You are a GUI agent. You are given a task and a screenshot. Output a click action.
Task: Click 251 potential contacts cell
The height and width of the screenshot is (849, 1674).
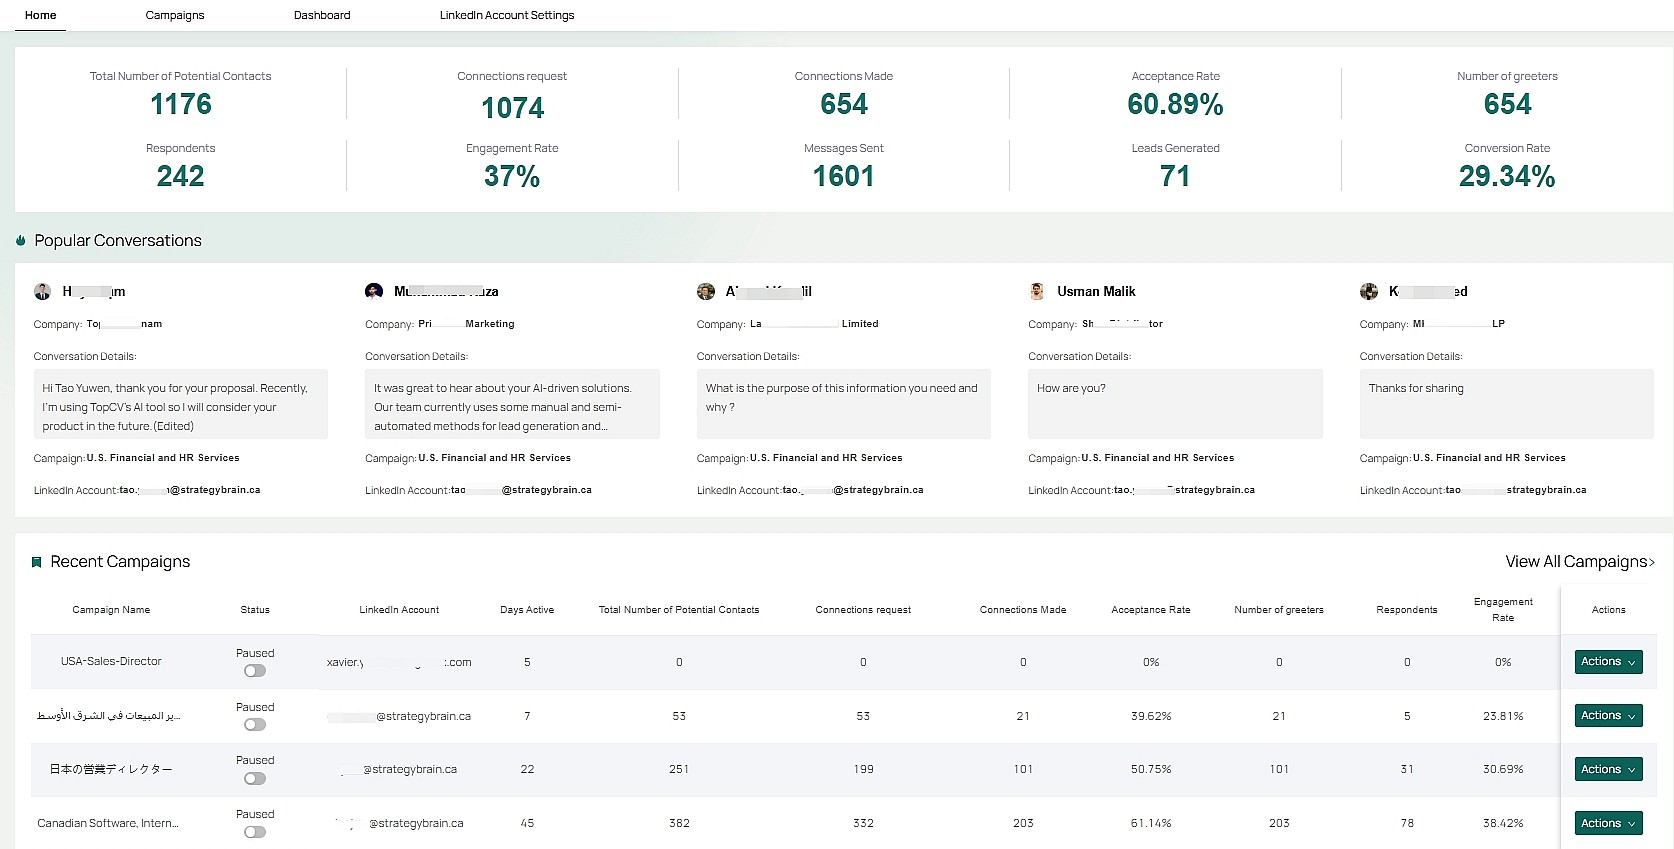tap(679, 769)
